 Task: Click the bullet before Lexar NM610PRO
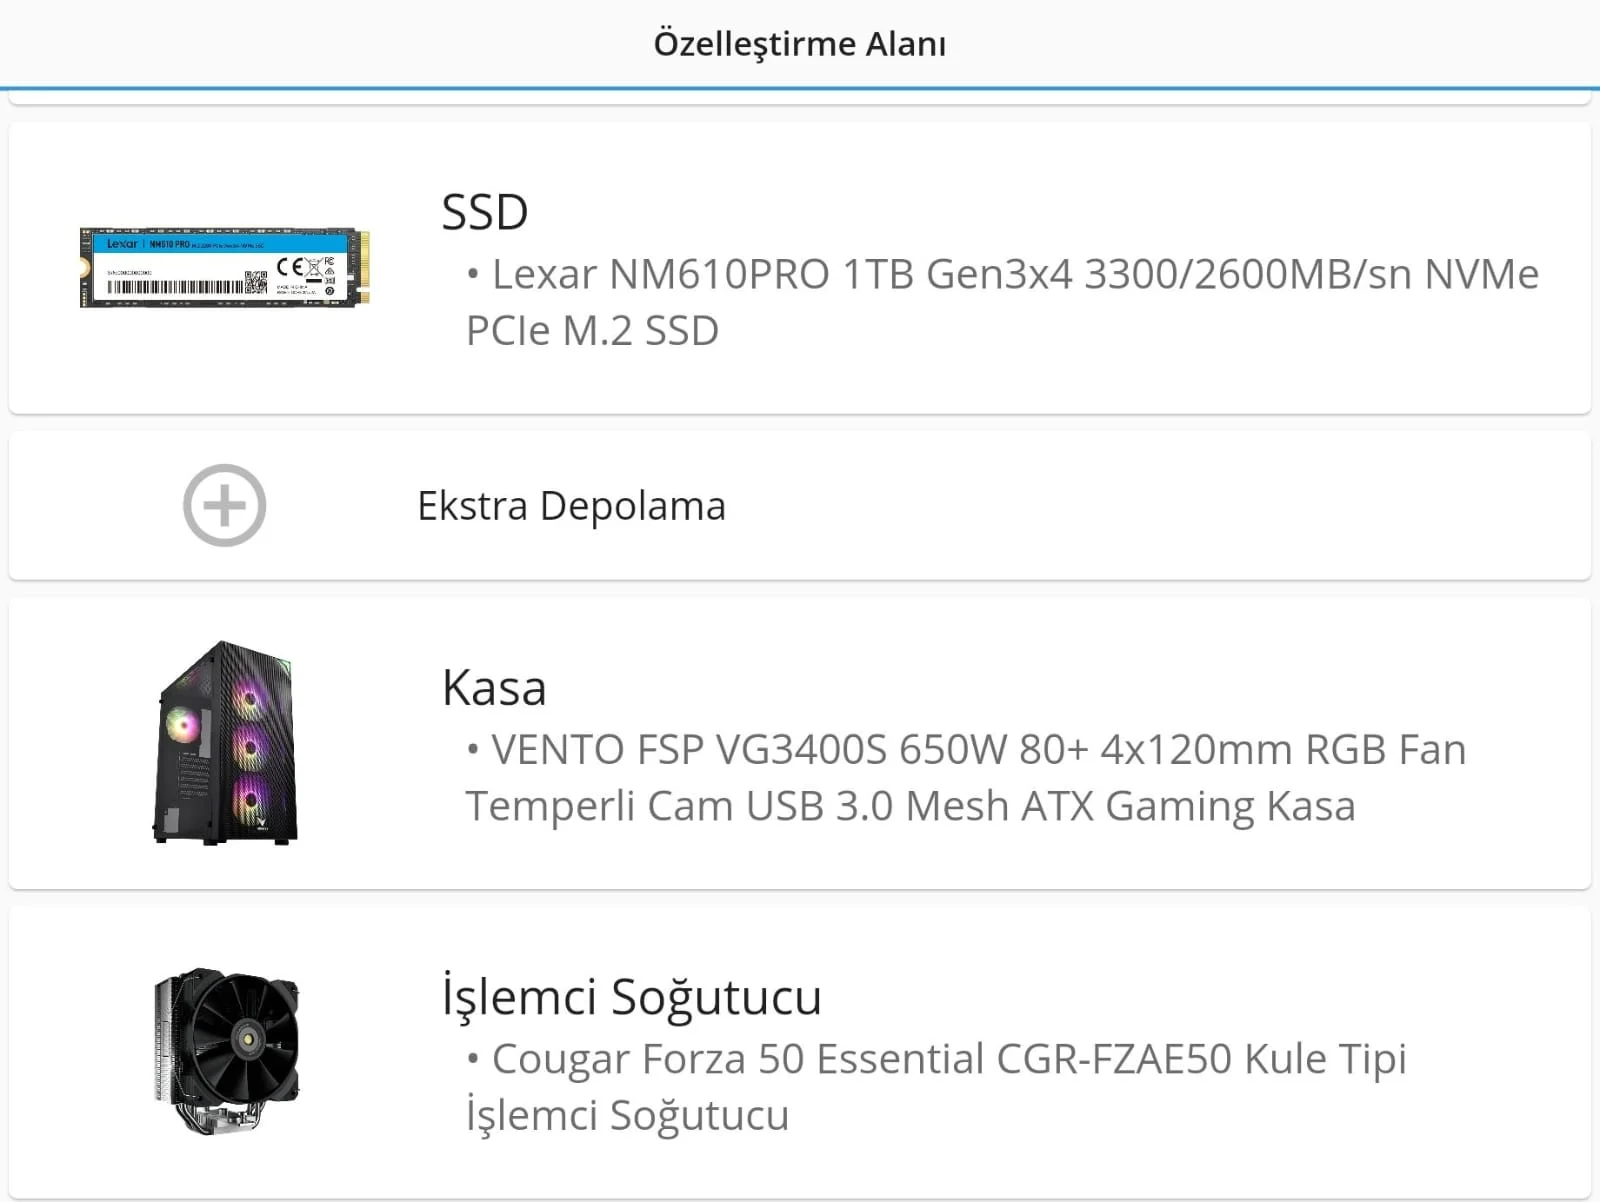(x=473, y=274)
